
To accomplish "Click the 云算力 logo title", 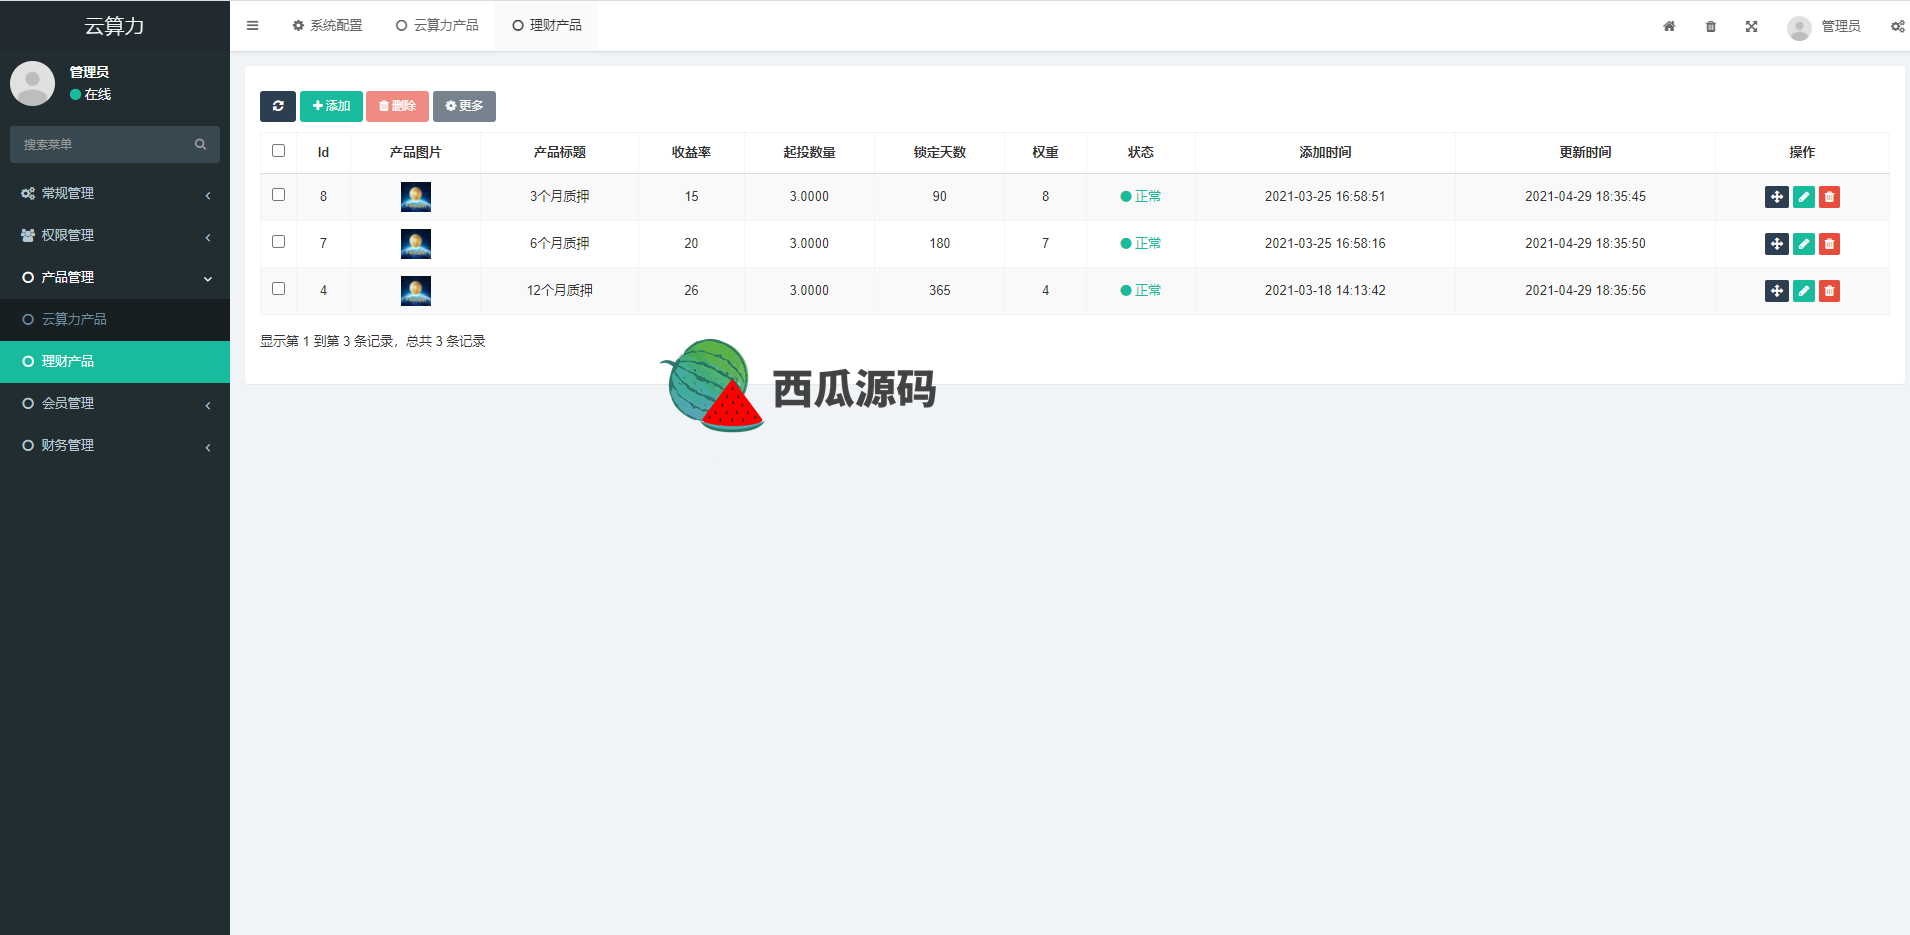I will point(114,26).
